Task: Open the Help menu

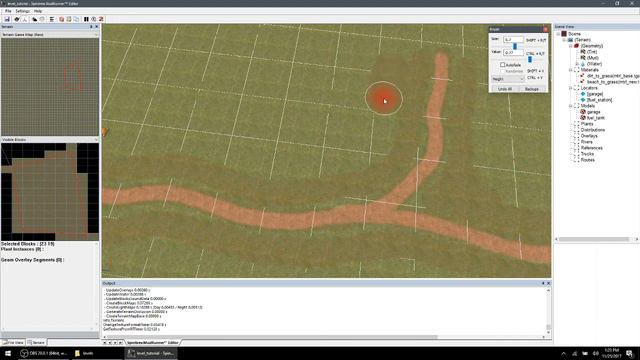Action: (38, 11)
